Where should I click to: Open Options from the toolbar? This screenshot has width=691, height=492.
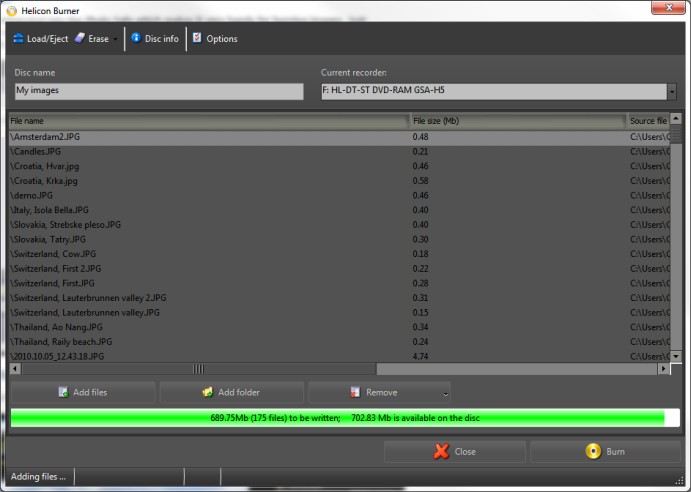coord(215,39)
